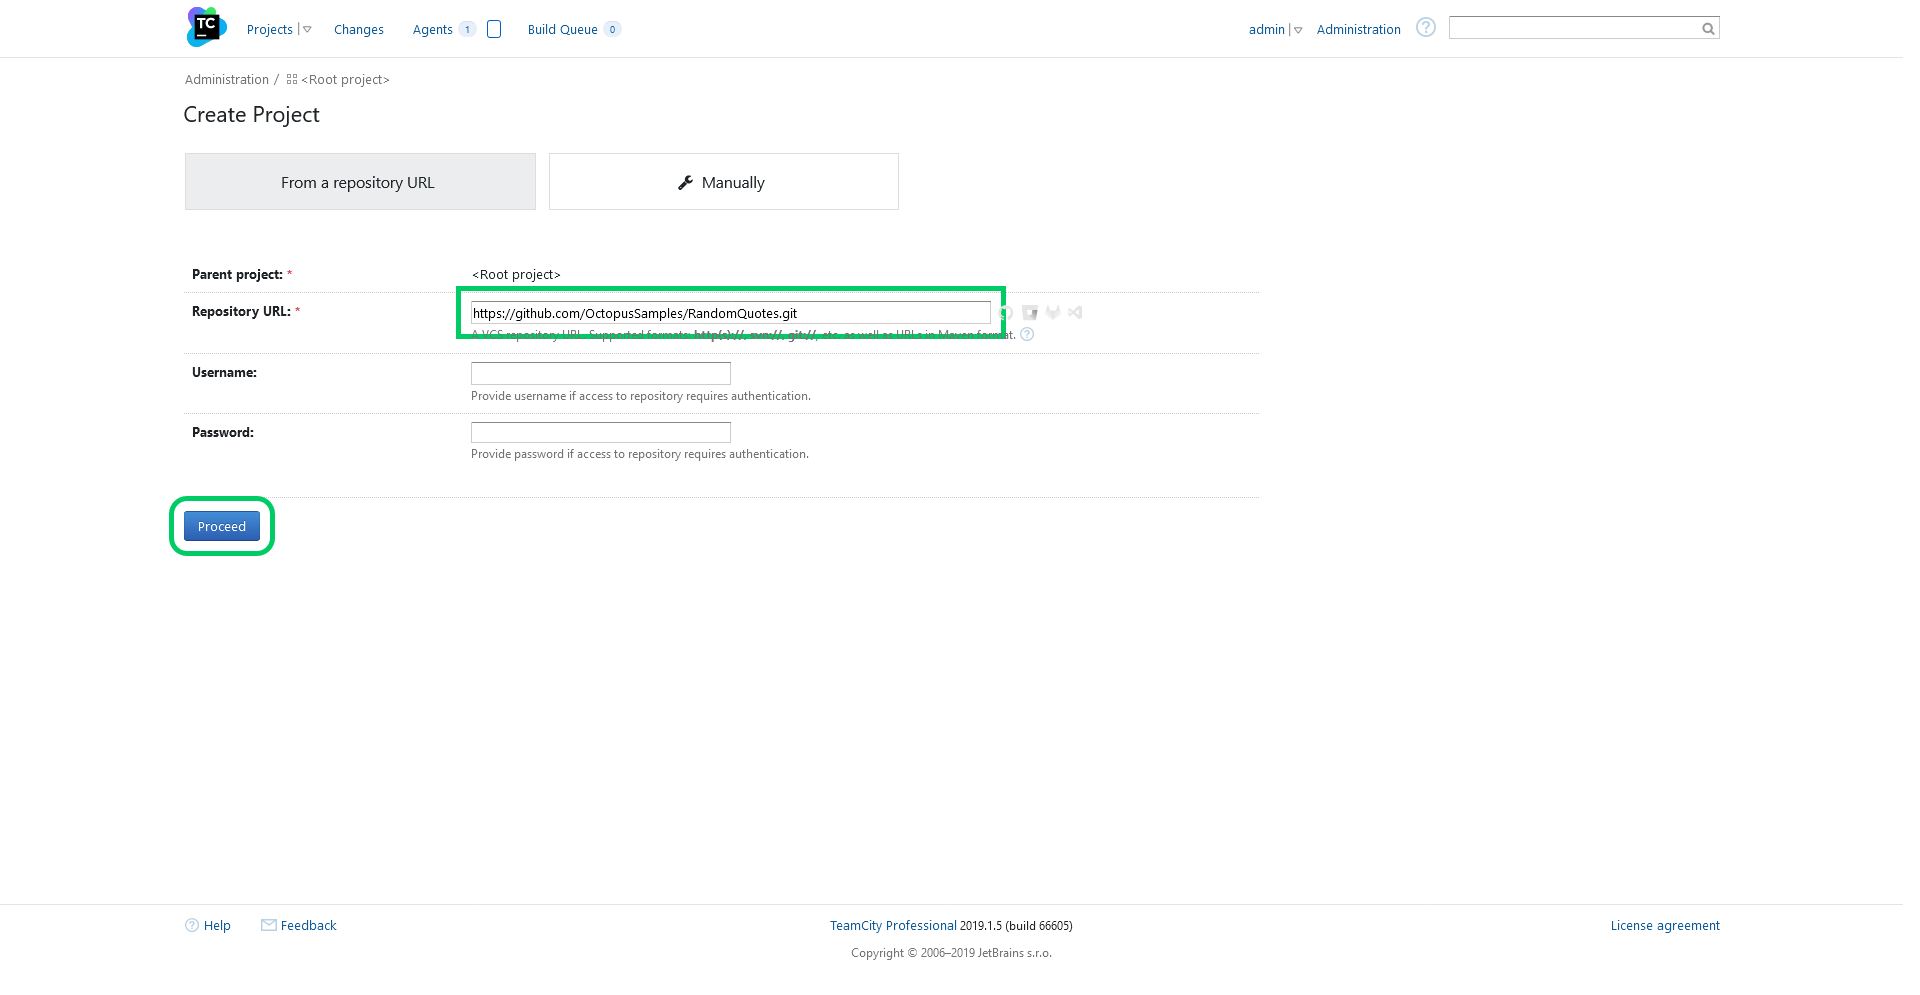Open the Agents page
The width and height of the screenshot is (1920, 995).
click(x=432, y=30)
